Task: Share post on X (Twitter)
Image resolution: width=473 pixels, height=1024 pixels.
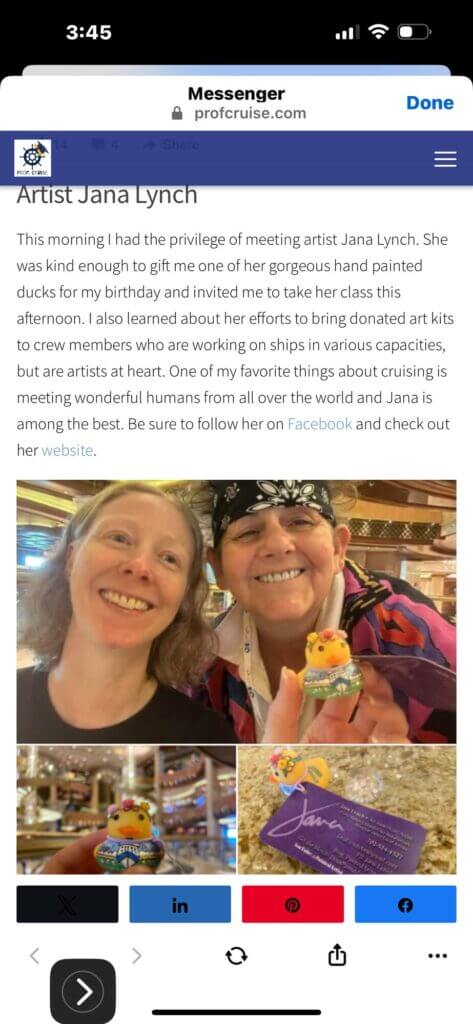Action: pos(67,904)
